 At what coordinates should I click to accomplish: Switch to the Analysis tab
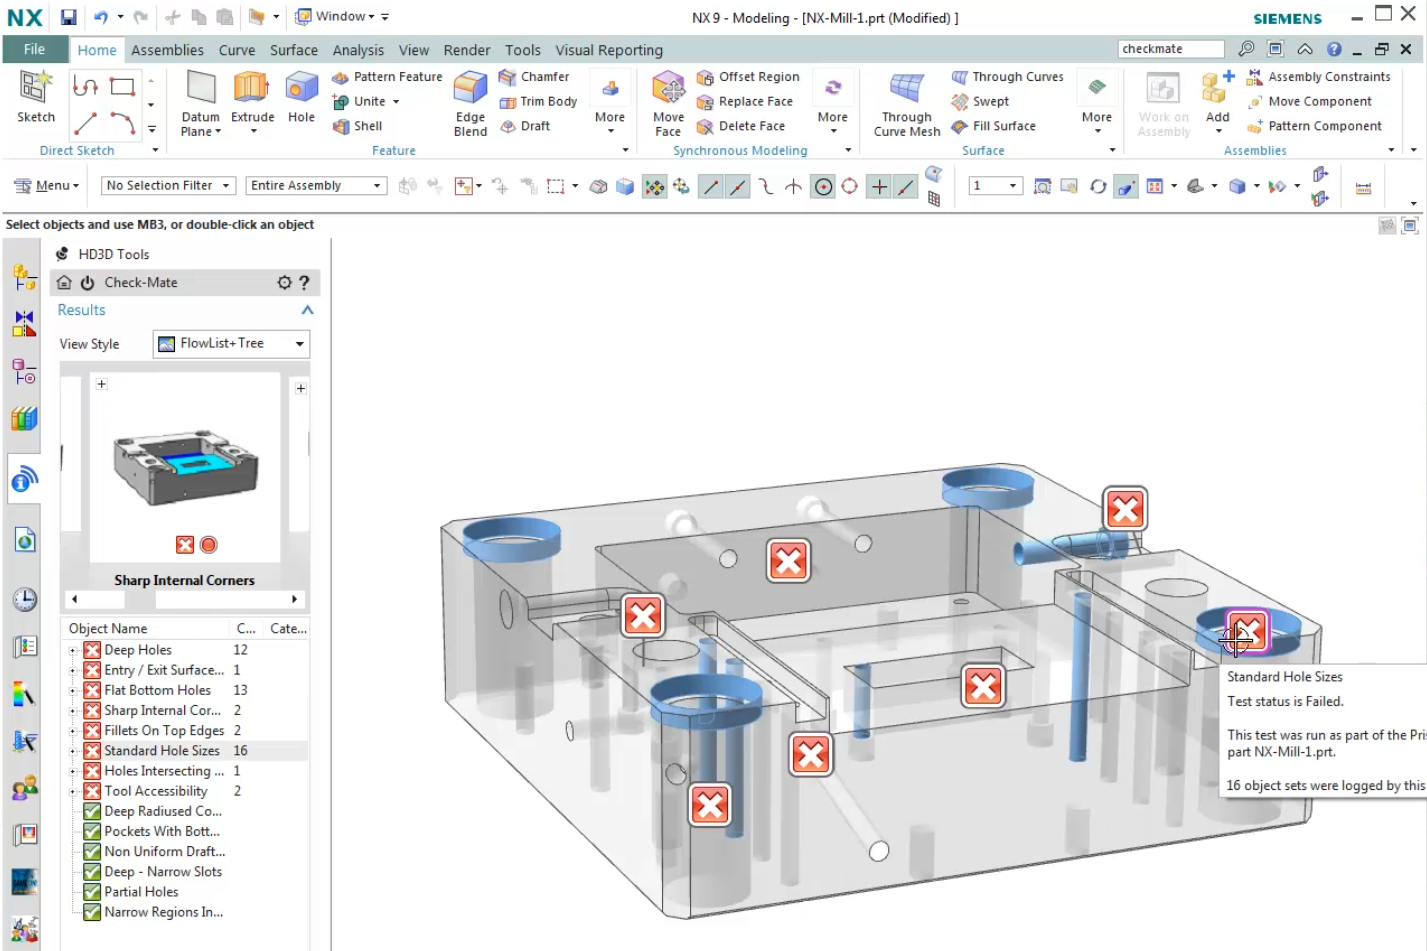coord(358,50)
